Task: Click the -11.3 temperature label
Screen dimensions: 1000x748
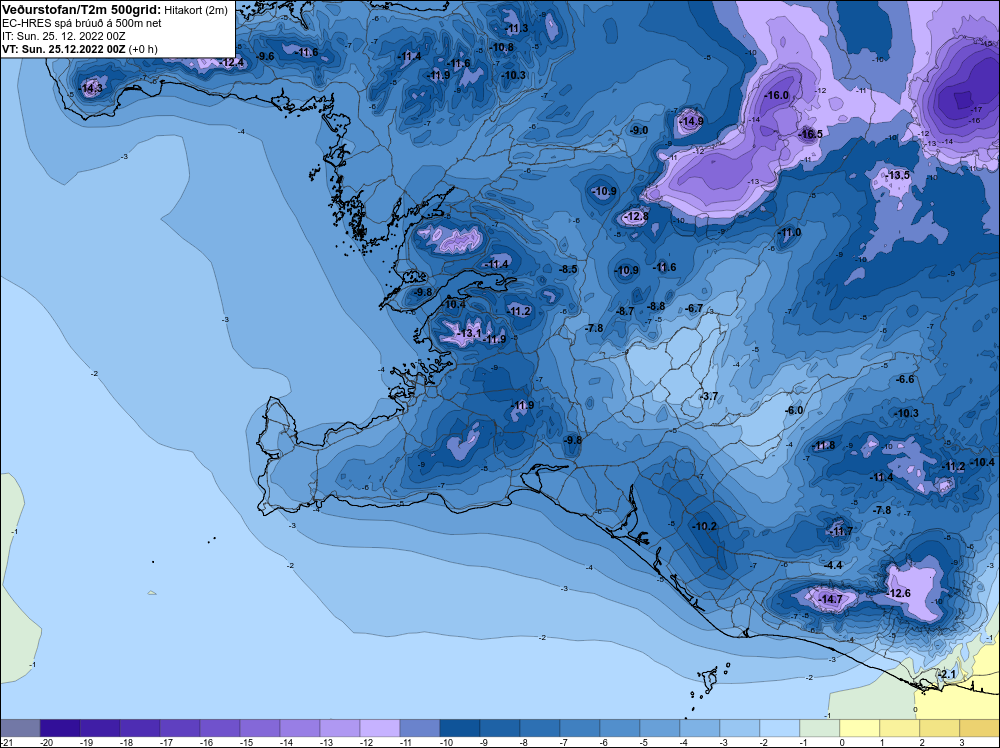Action: click(x=517, y=29)
